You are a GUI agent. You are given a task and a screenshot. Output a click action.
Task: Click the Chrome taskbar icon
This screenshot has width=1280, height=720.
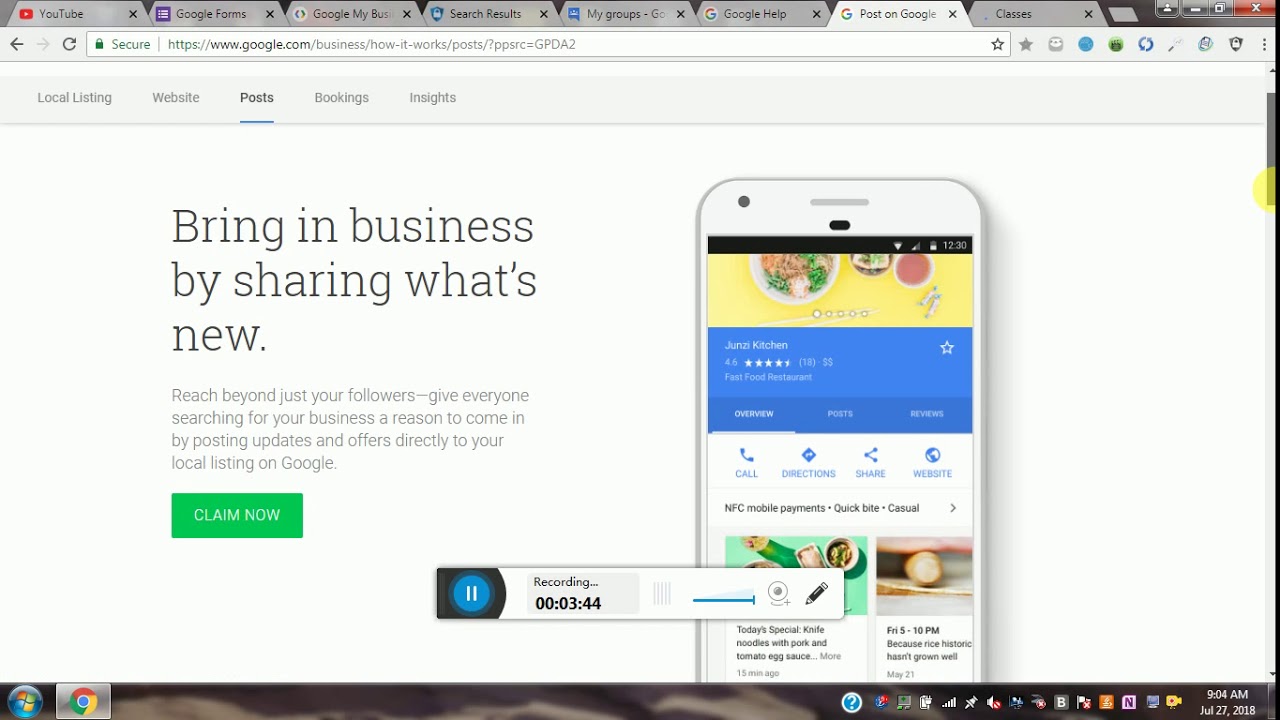pyautogui.click(x=83, y=702)
